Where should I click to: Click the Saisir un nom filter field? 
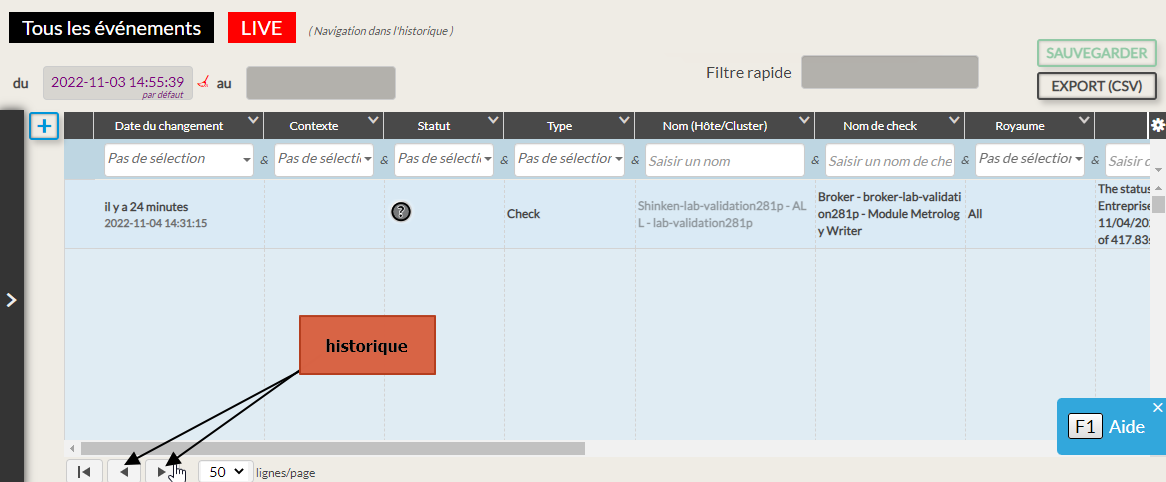pos(724,160)
